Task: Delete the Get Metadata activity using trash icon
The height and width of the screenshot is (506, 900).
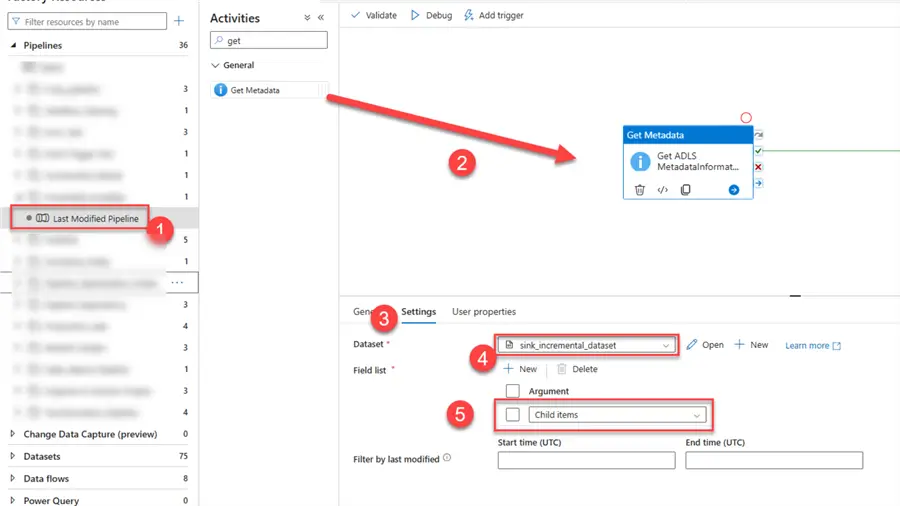Action: (x=640, y=190)
